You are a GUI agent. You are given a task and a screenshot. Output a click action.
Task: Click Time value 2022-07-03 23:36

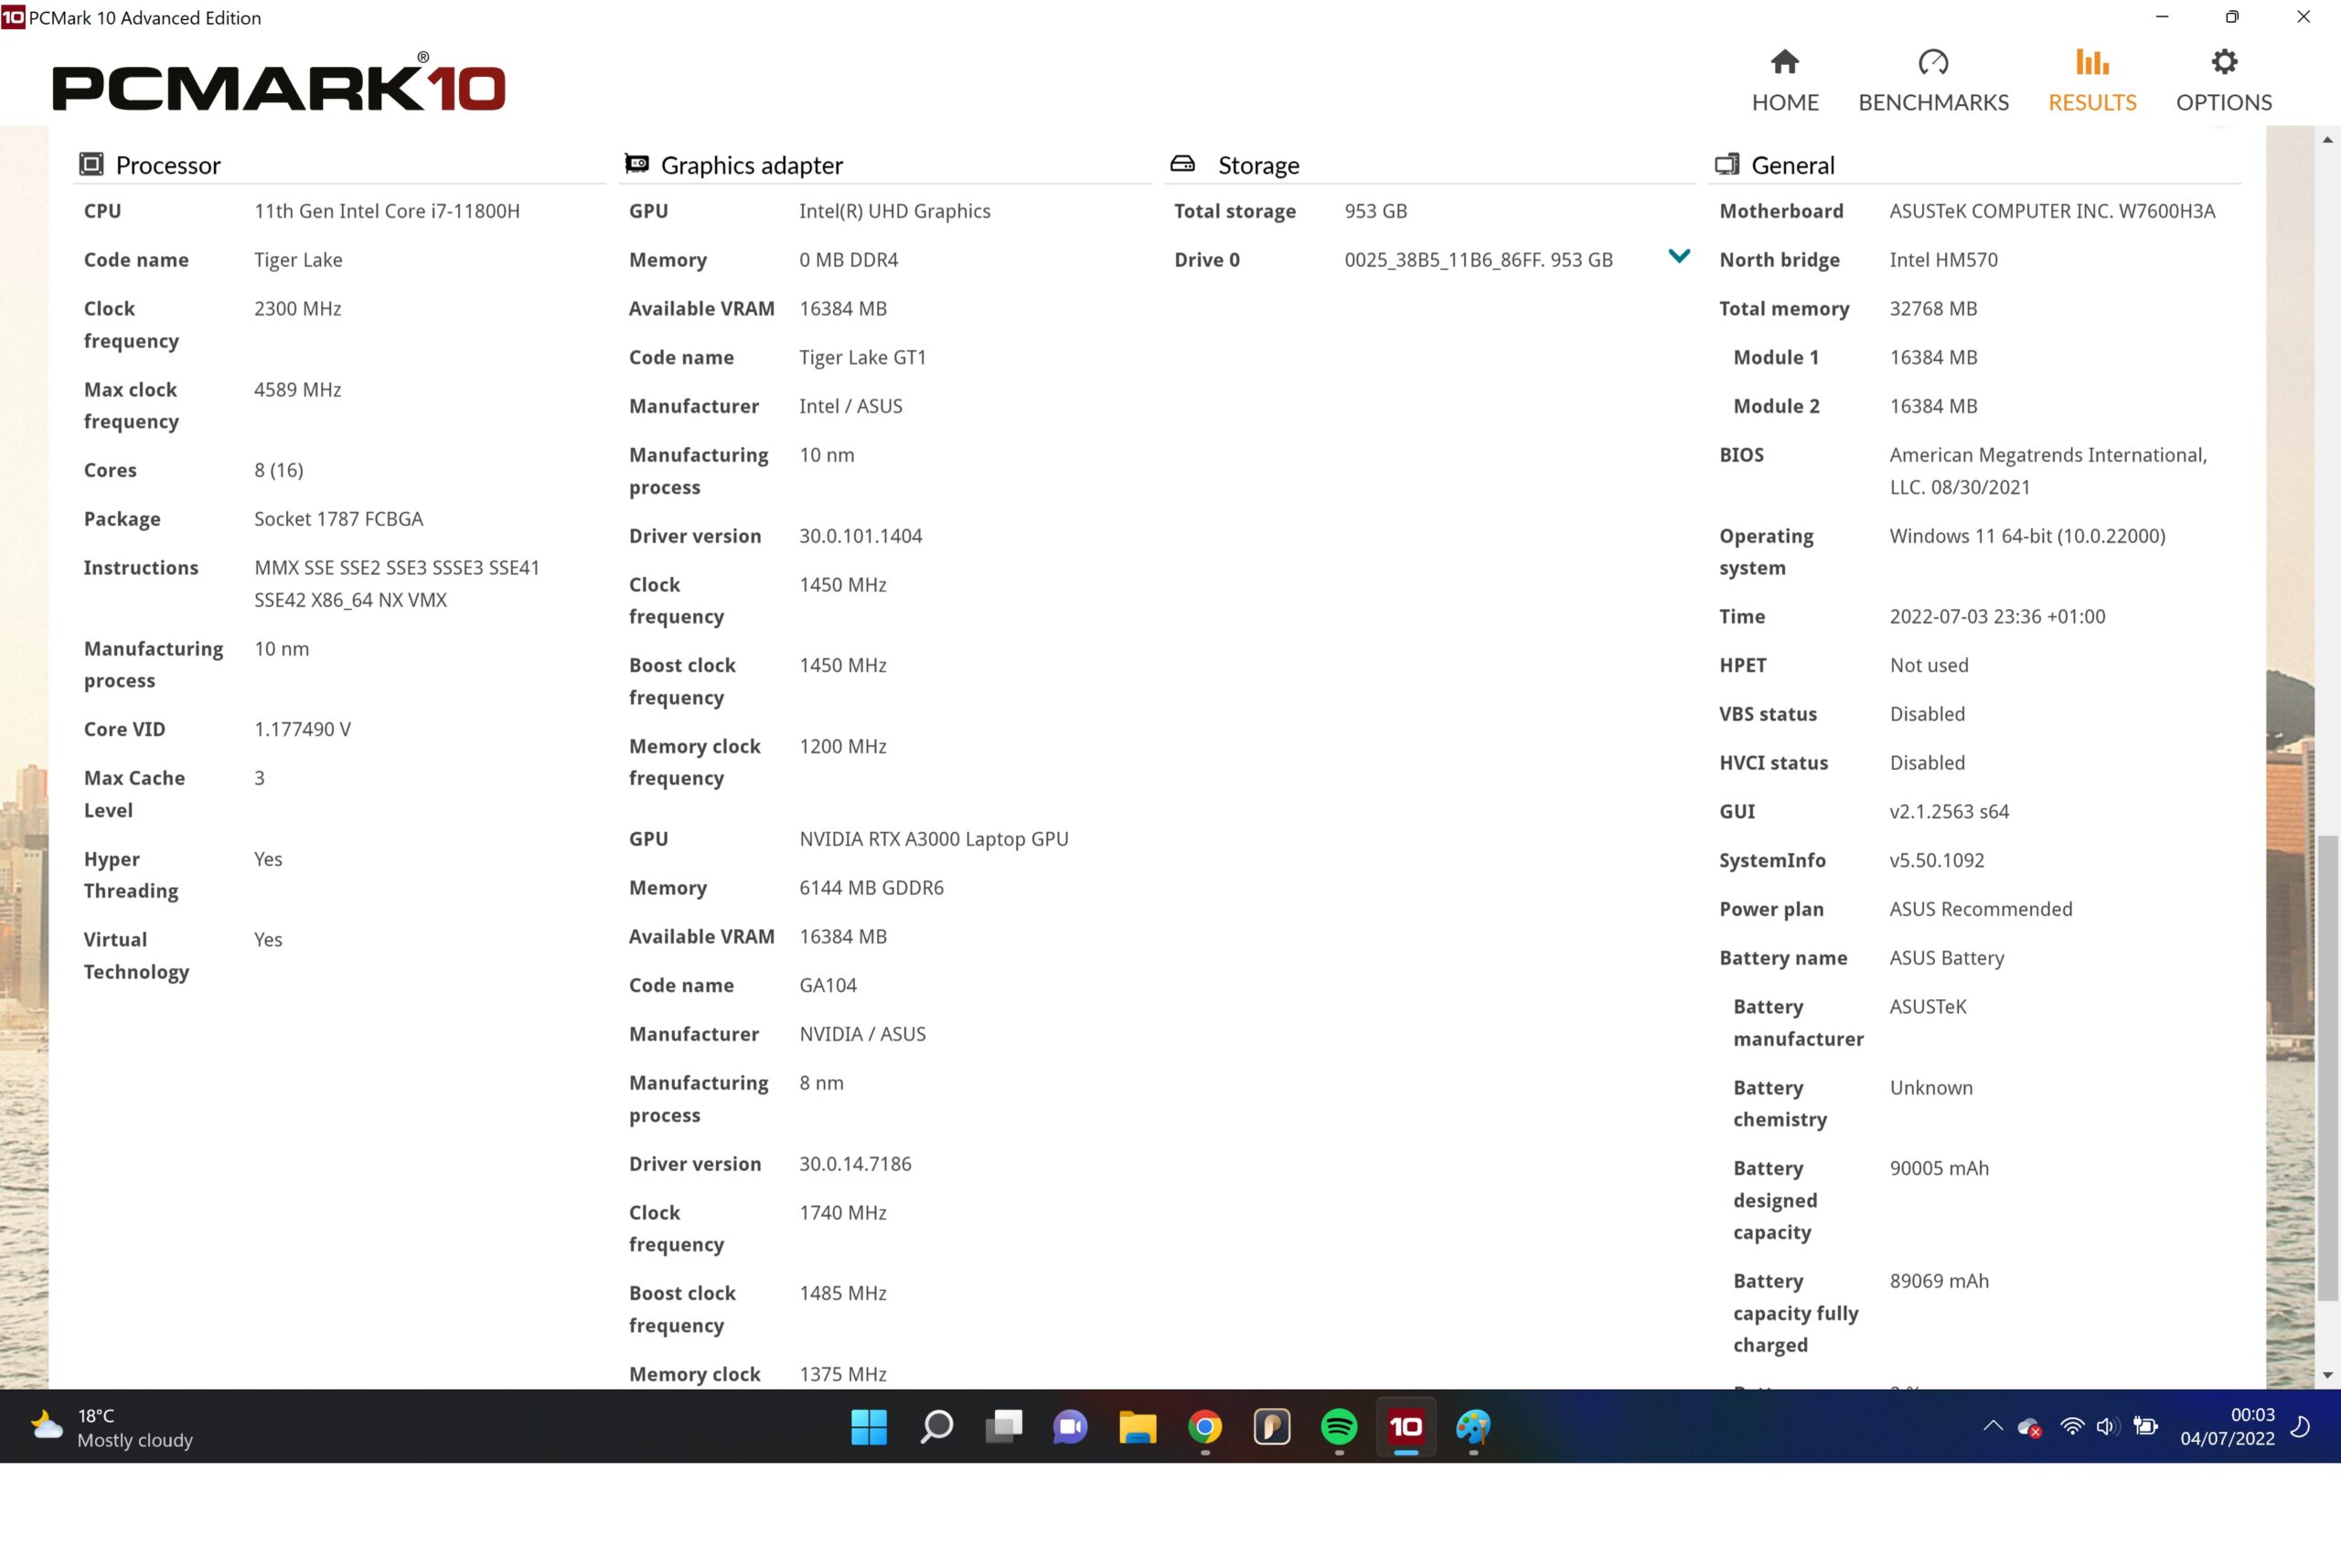pos(1997,617)
